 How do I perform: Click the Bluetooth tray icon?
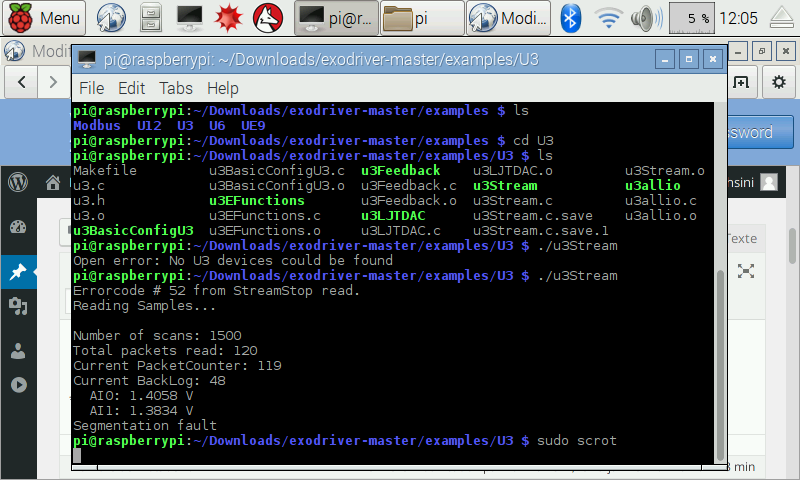click(x=570, y=18)
